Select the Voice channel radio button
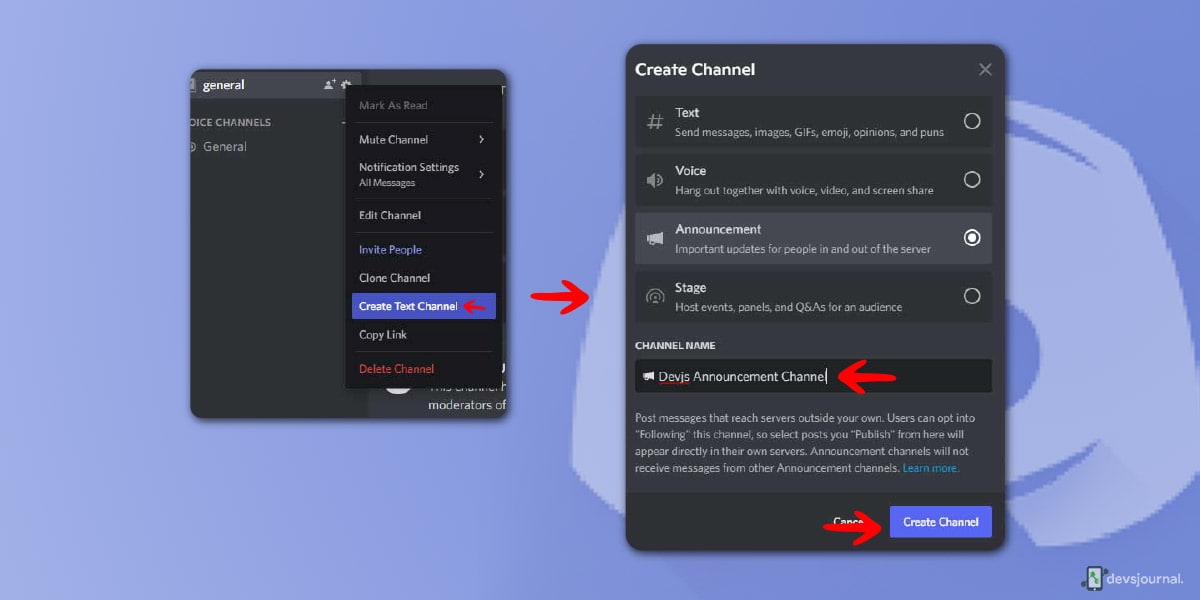 coord(972,180)
